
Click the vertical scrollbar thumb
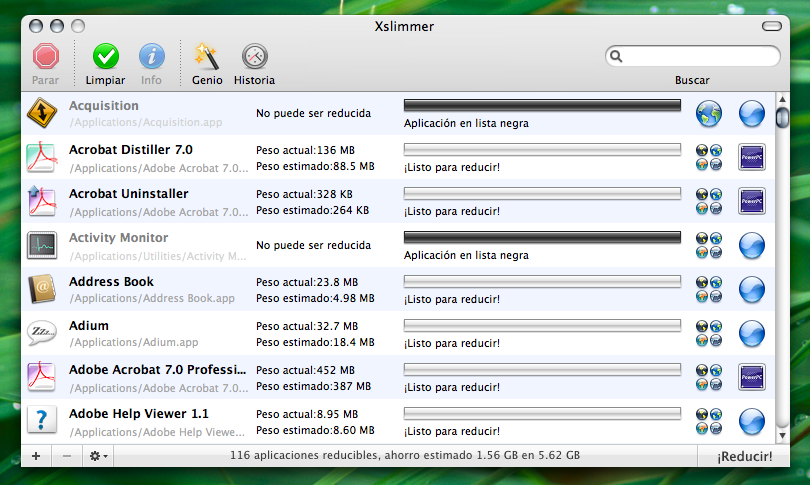tap(782, 117)
